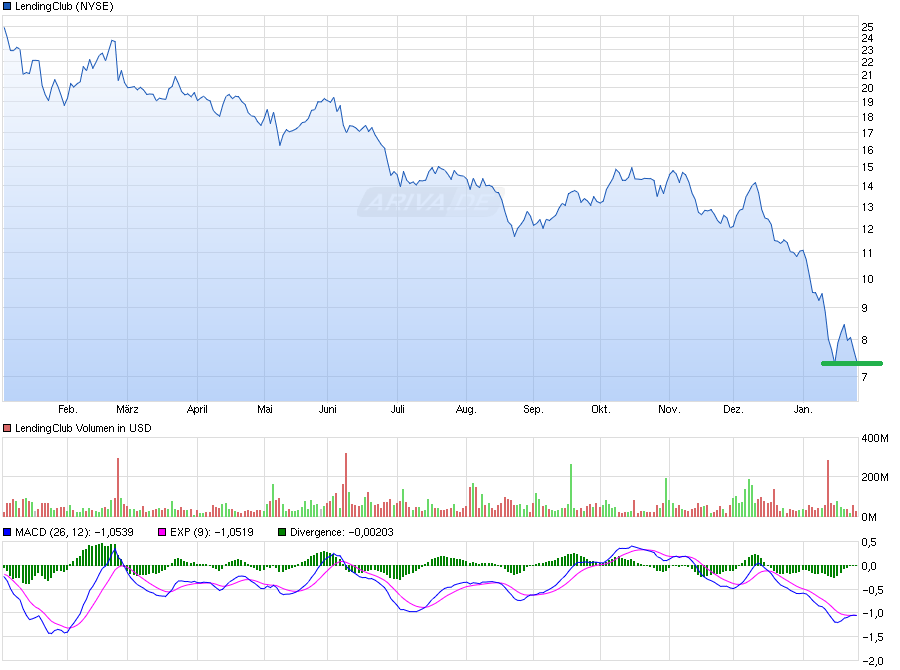Select the Dez. axis label

[734, 409]
